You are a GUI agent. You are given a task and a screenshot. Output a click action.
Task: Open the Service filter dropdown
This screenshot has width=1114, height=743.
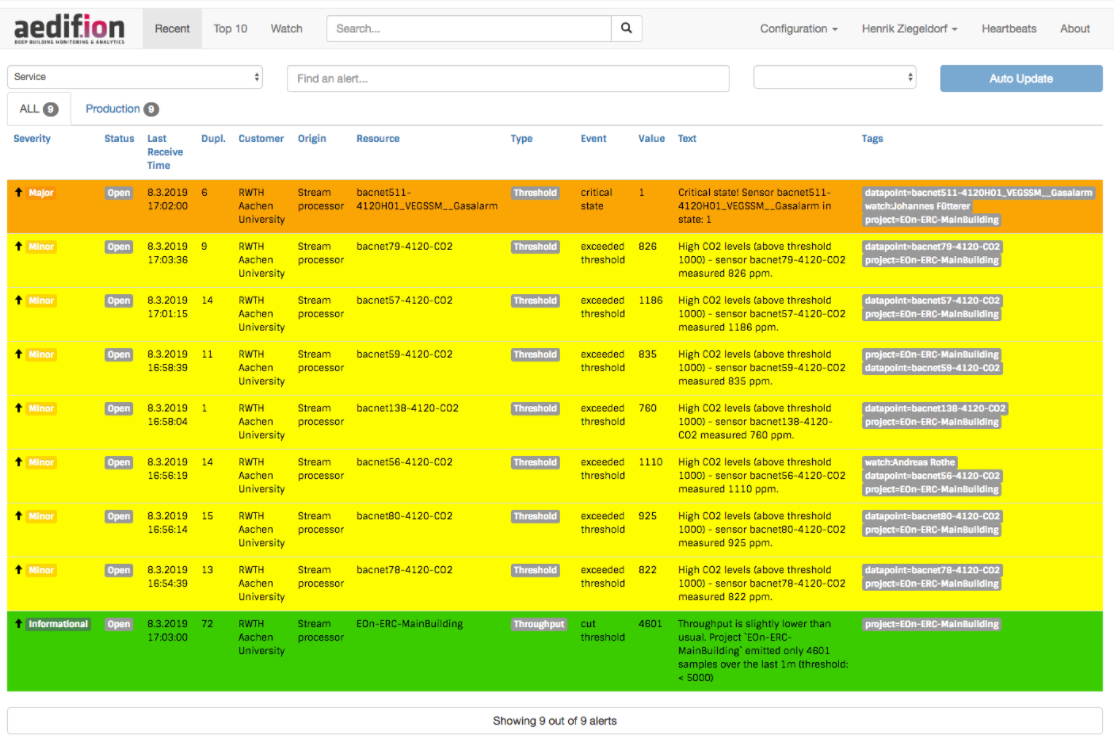click(135, 77)
